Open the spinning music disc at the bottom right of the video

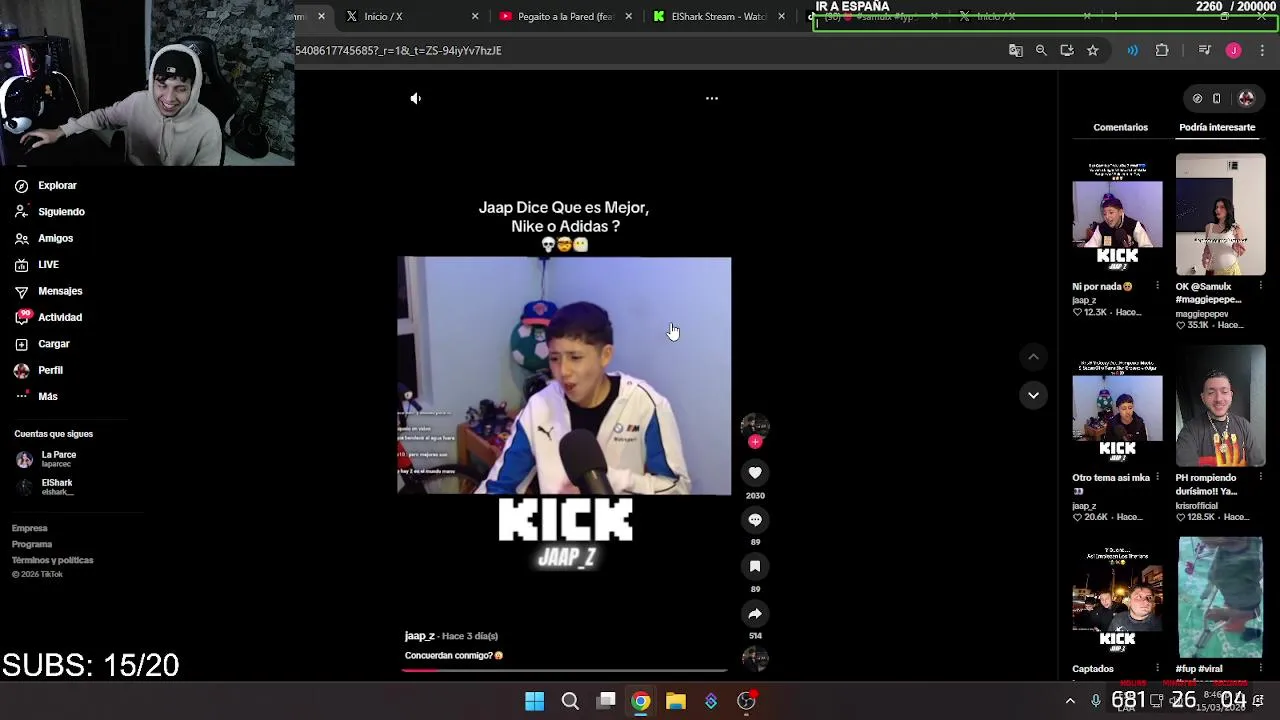[x=755, y=658]
